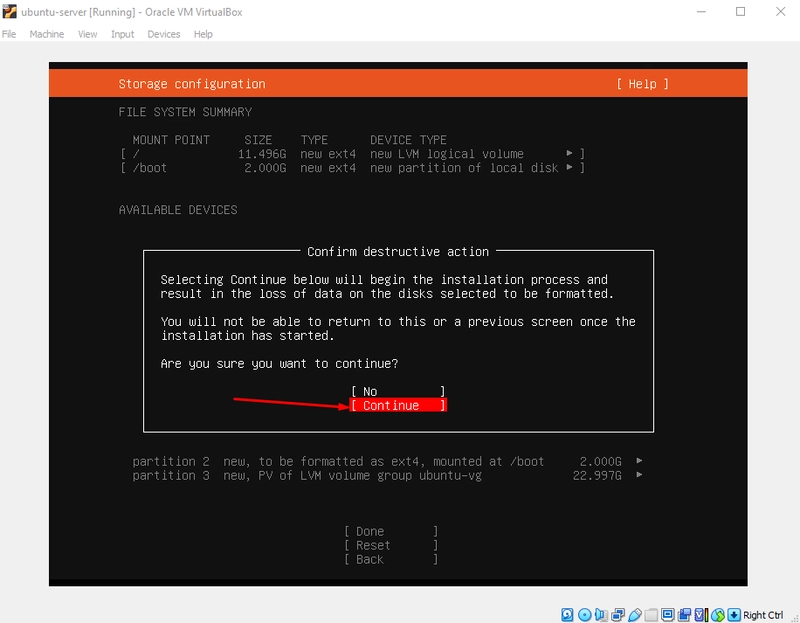
Task: Click the 22.997G partition size
Action: (597, 476)
